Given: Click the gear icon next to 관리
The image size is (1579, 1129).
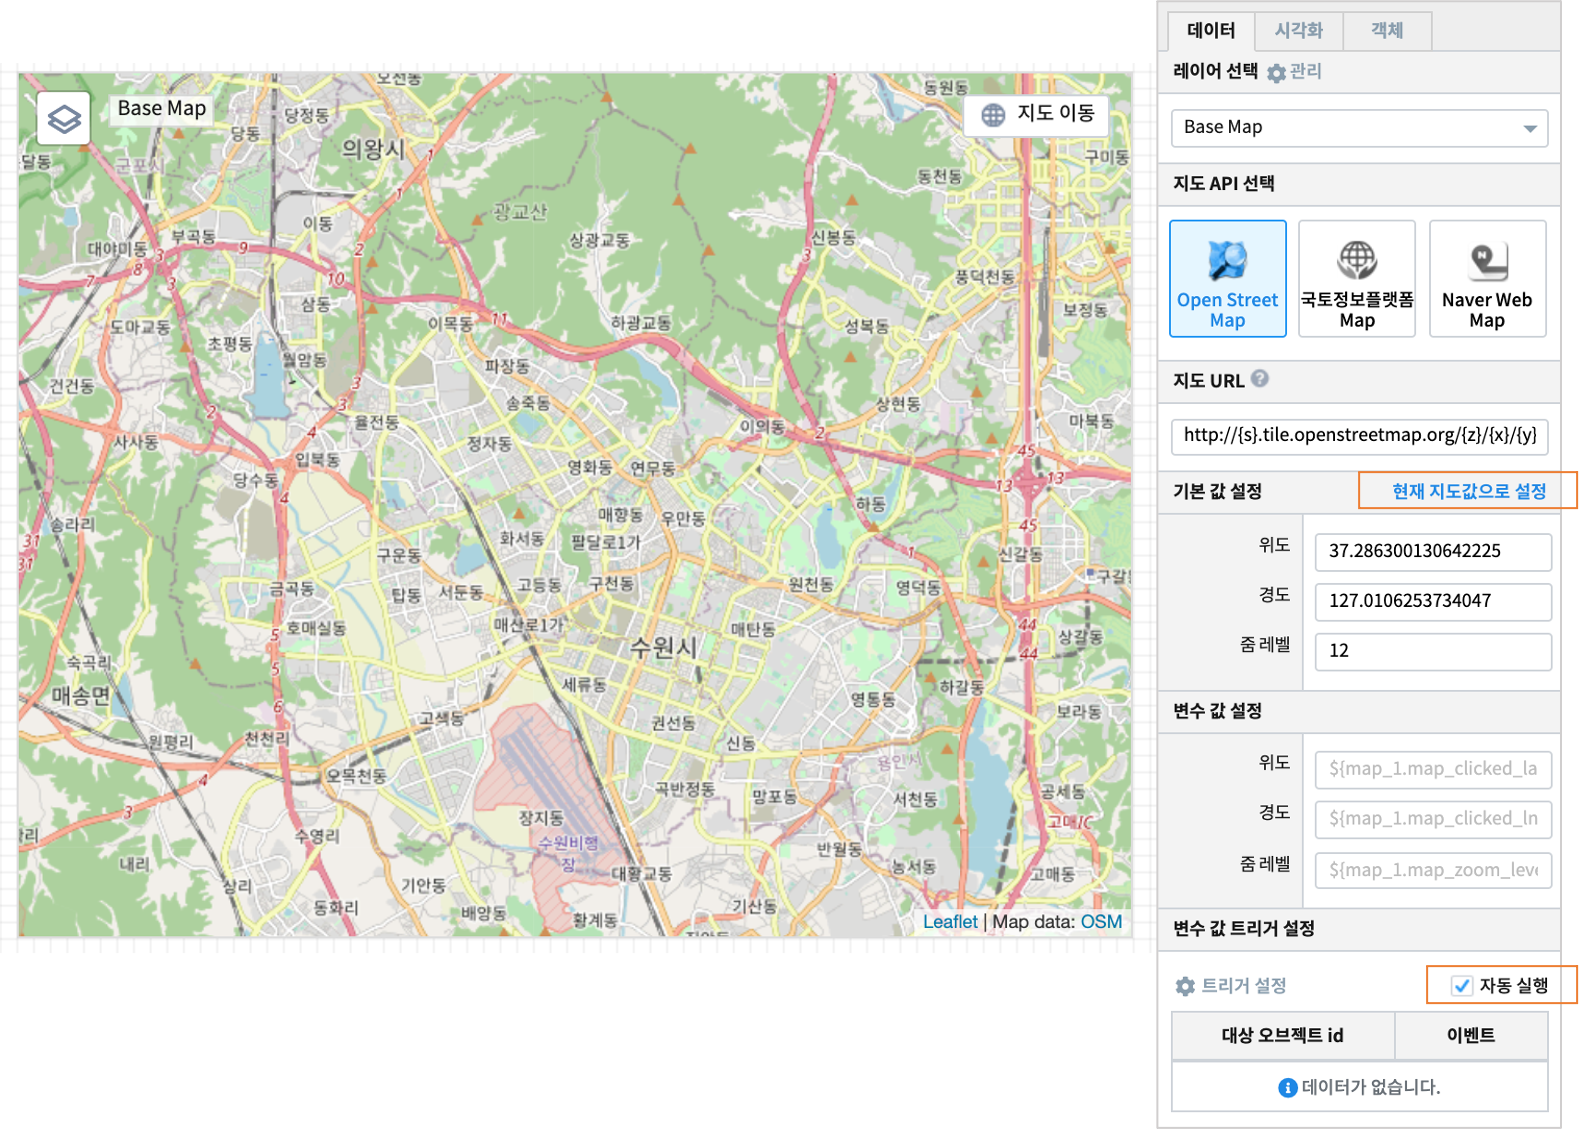Looking at the screenshot, I should pos(1276,73).
